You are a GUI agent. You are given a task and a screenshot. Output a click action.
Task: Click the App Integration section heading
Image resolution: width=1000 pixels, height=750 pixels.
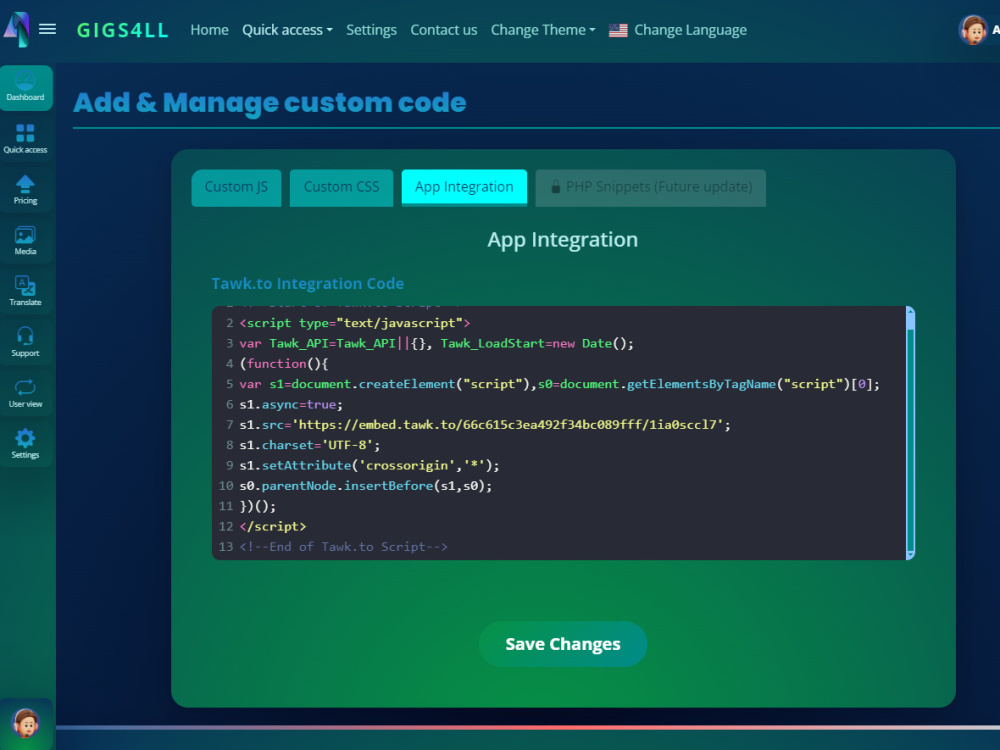562,240
